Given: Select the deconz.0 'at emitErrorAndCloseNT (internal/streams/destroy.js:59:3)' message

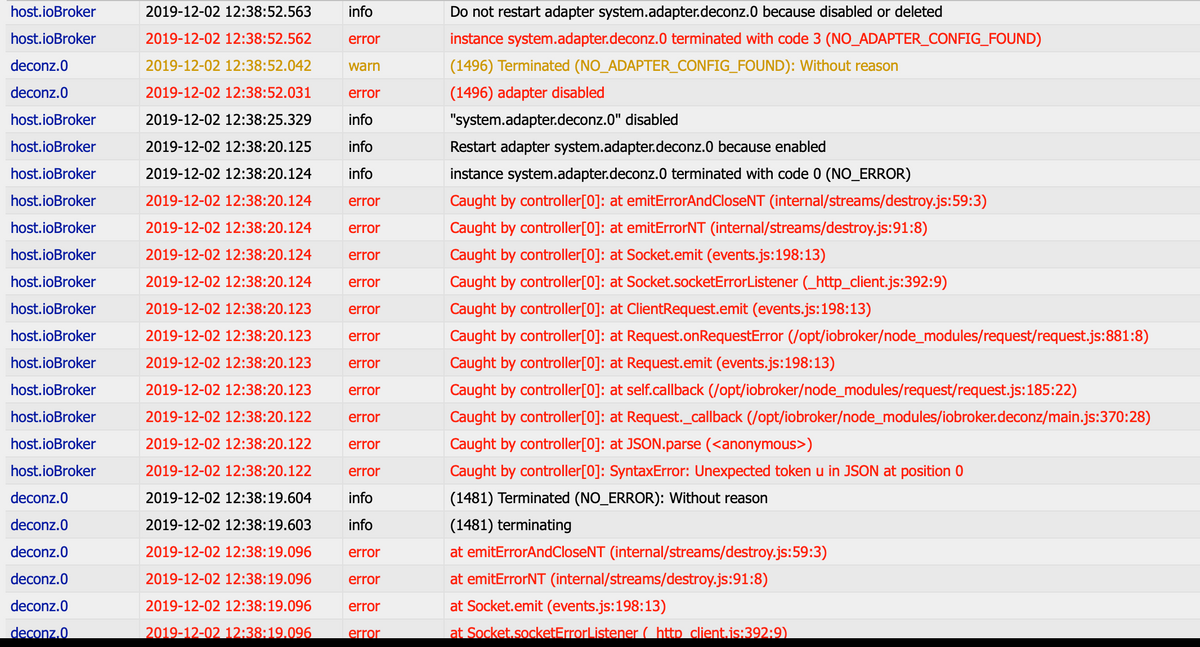Looking at the screenshot, I should pos(638,552).
